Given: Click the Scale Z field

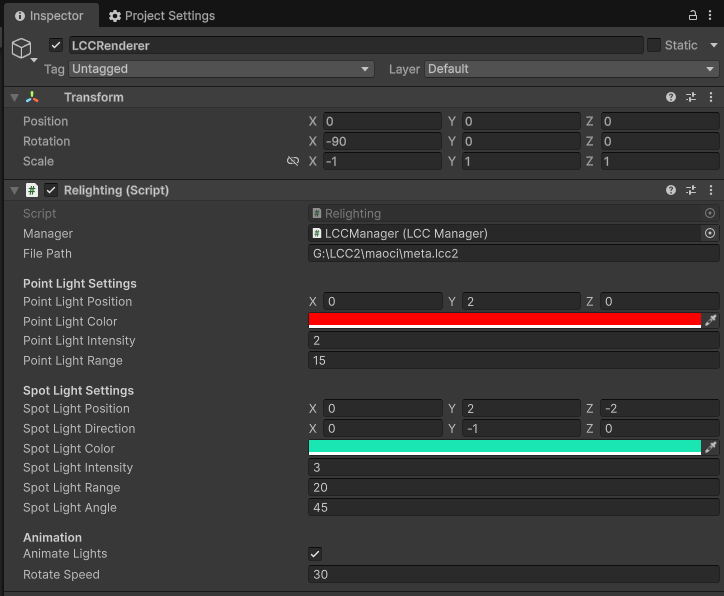Looking at the screenshot, I should (660, 161).
